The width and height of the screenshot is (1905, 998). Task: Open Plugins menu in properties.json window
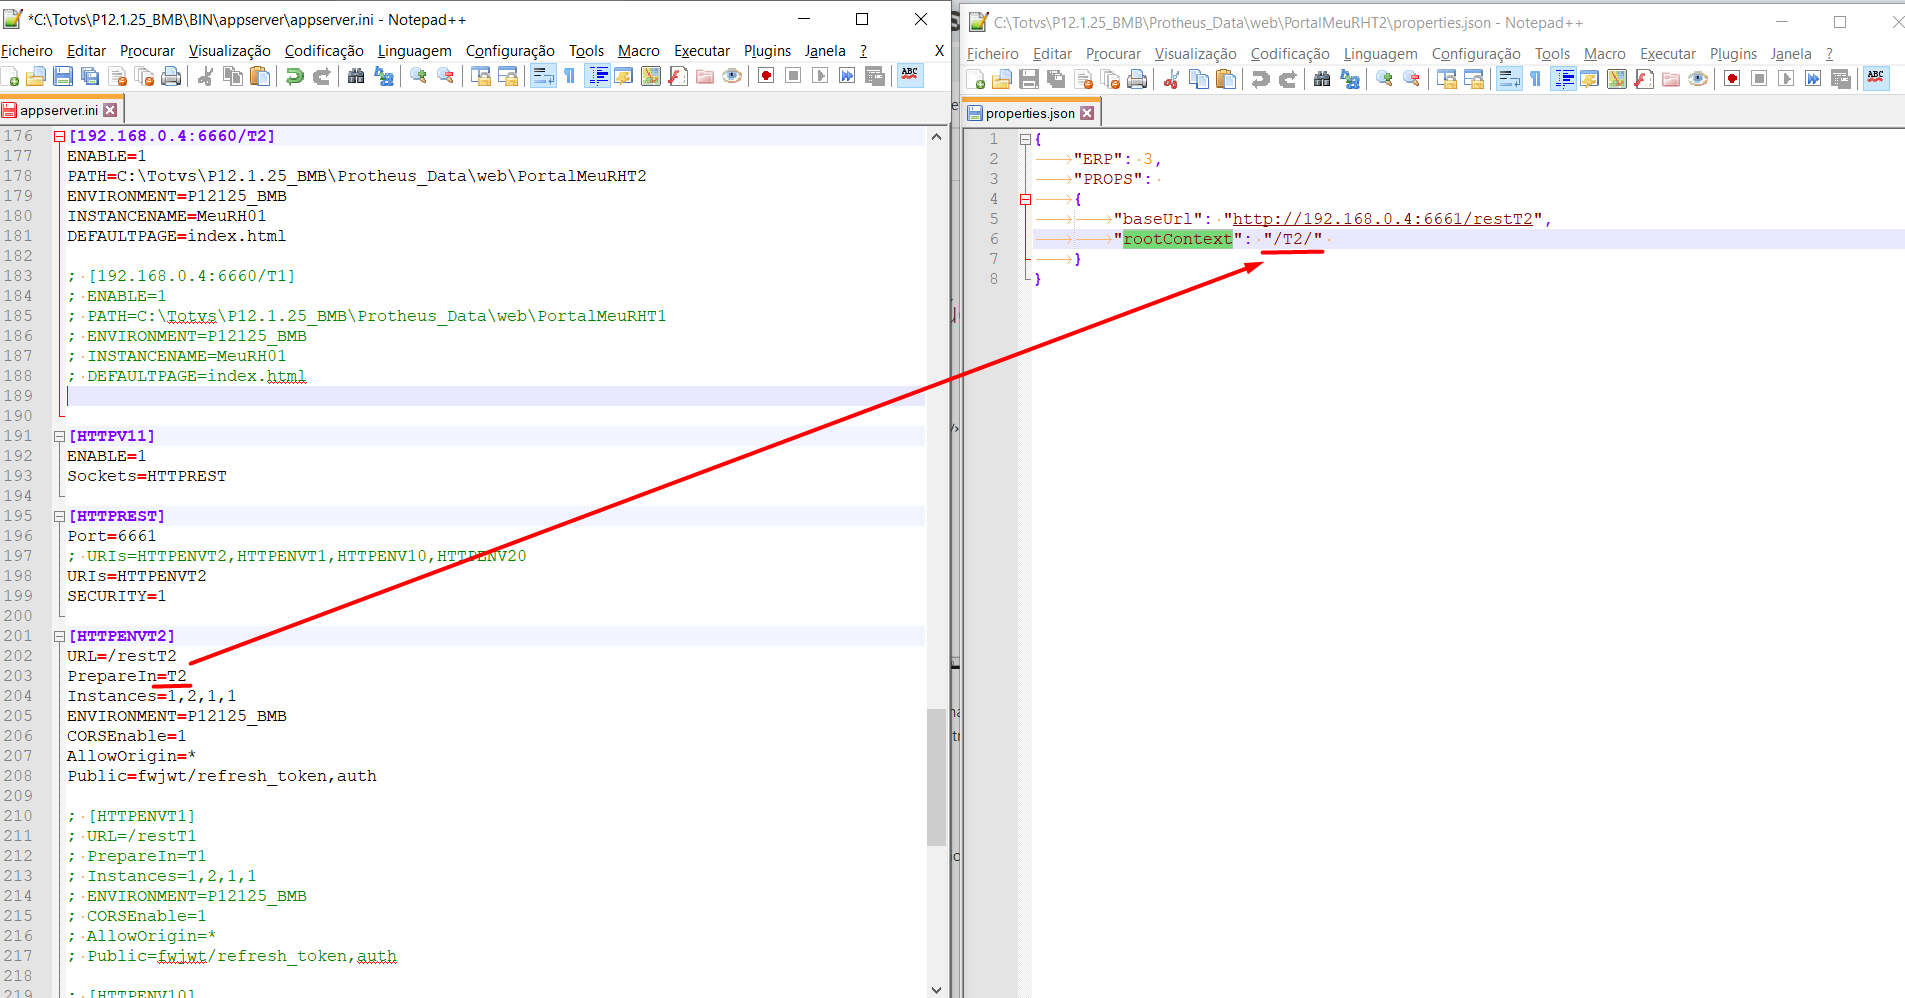[x=1733, y=54]
